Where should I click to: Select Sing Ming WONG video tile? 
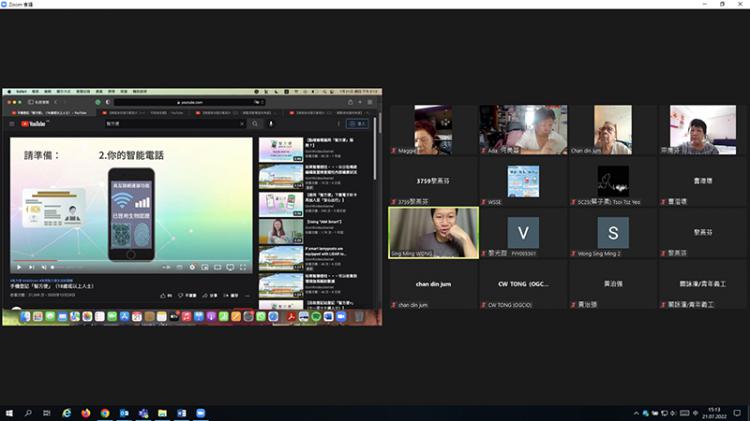click(x=433, y=231)
